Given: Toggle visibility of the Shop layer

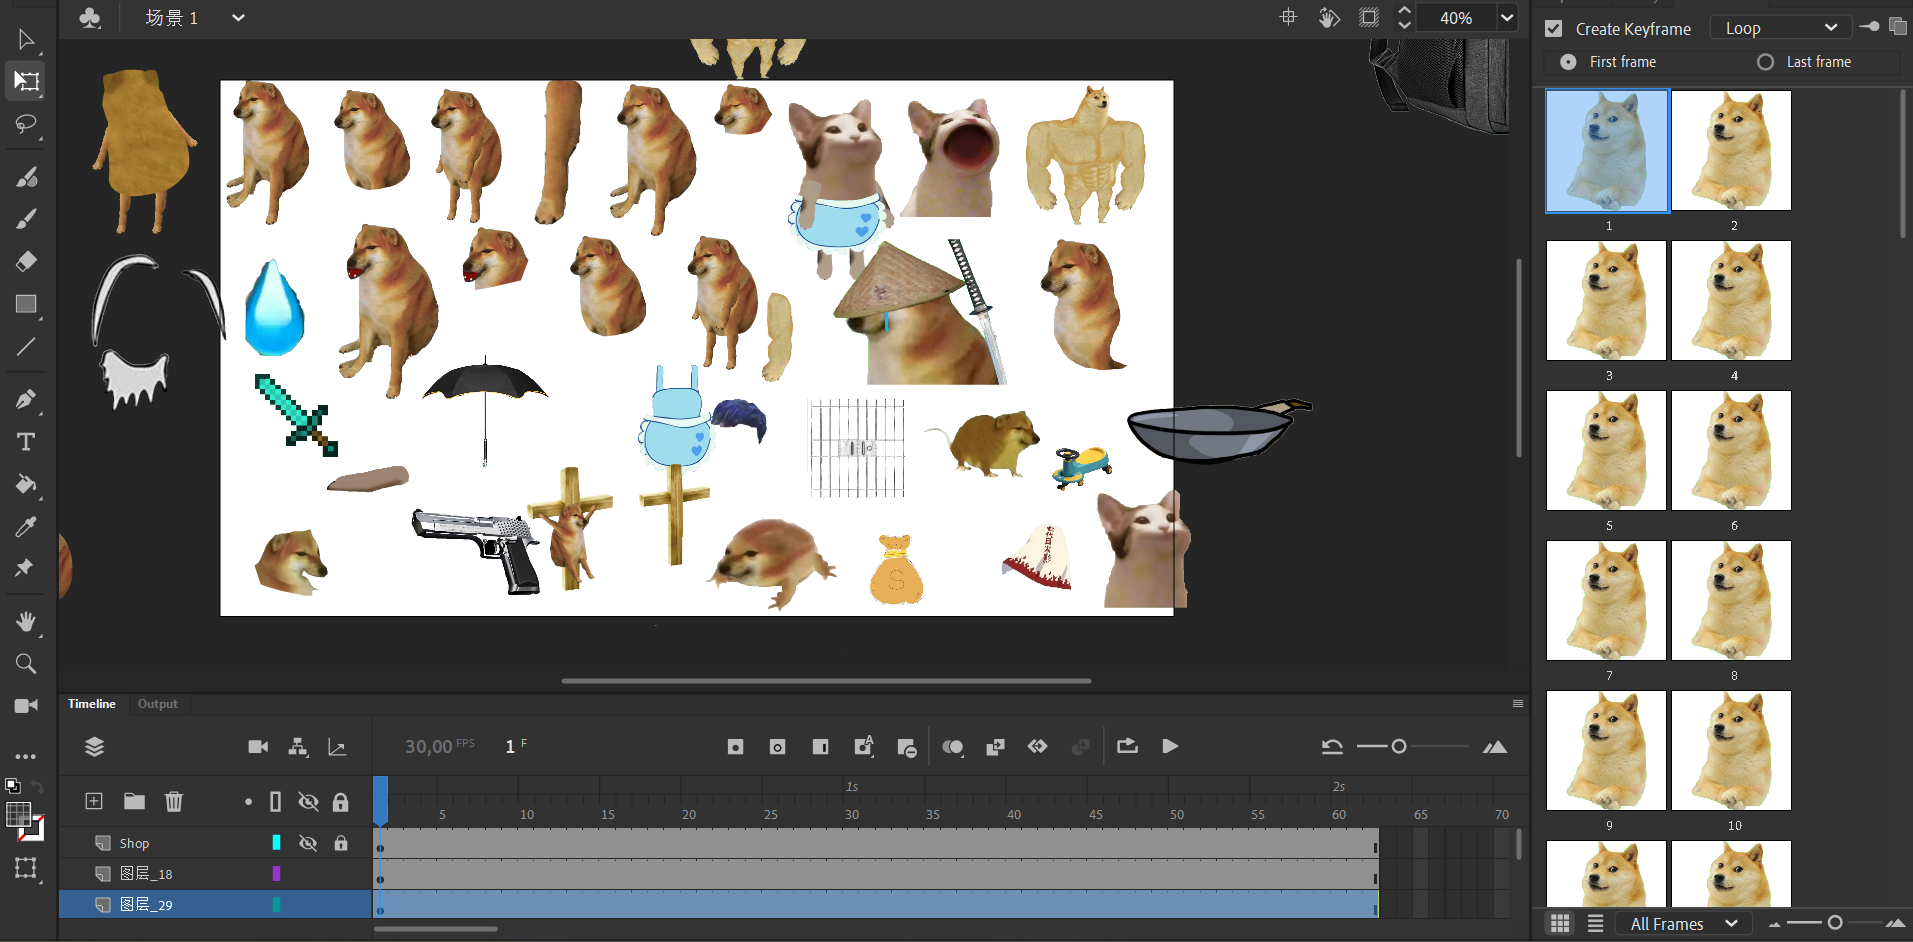Looking at the screenshot, I should [308, 843].
